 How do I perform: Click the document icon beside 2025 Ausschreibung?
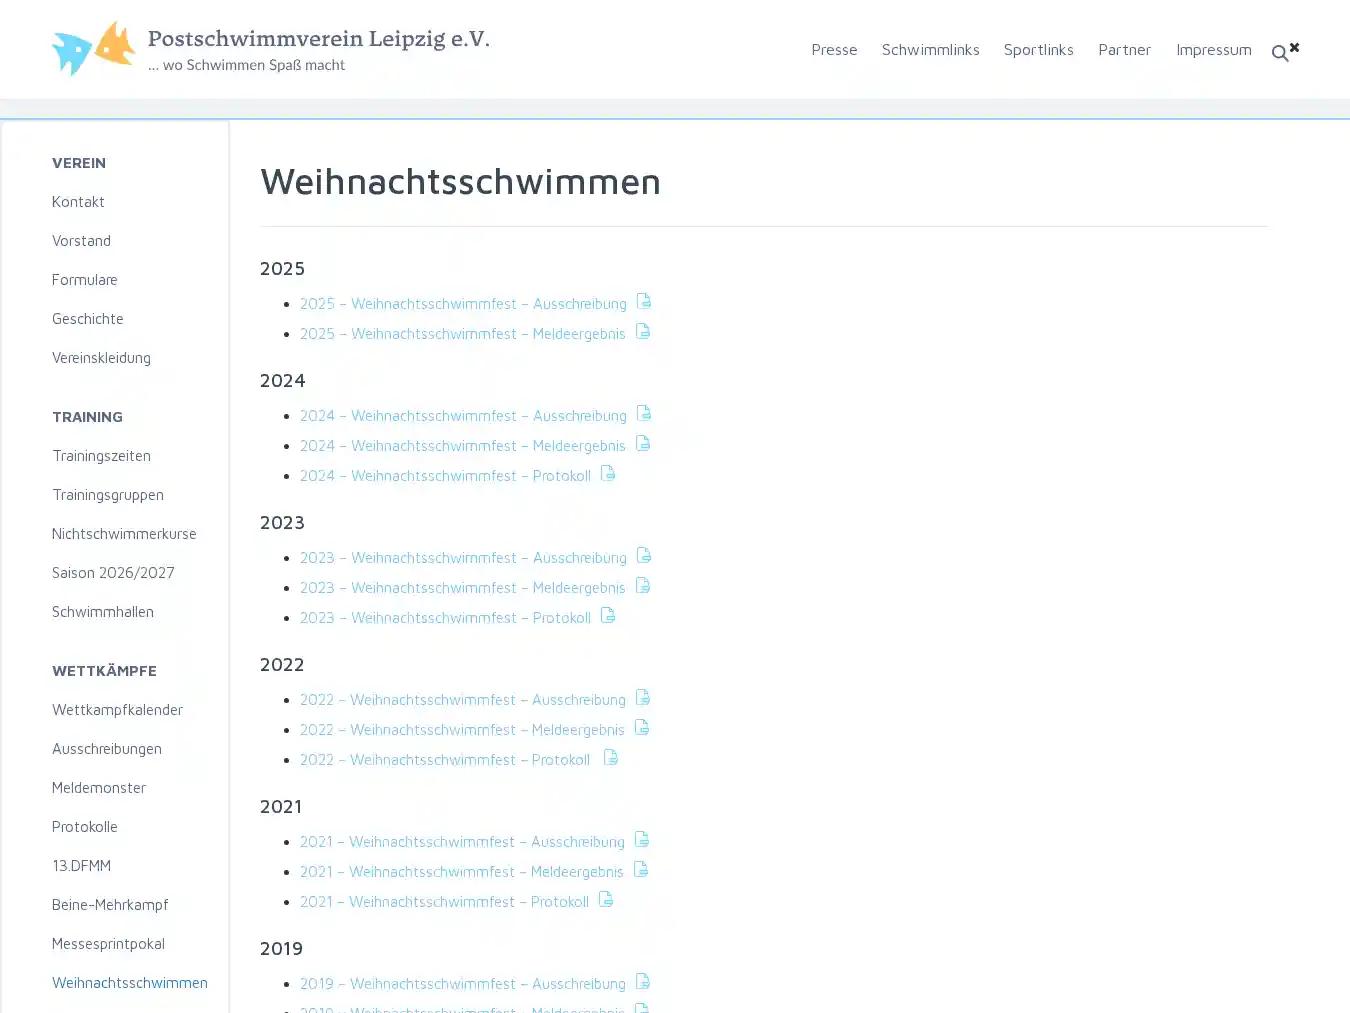(644, 301)
